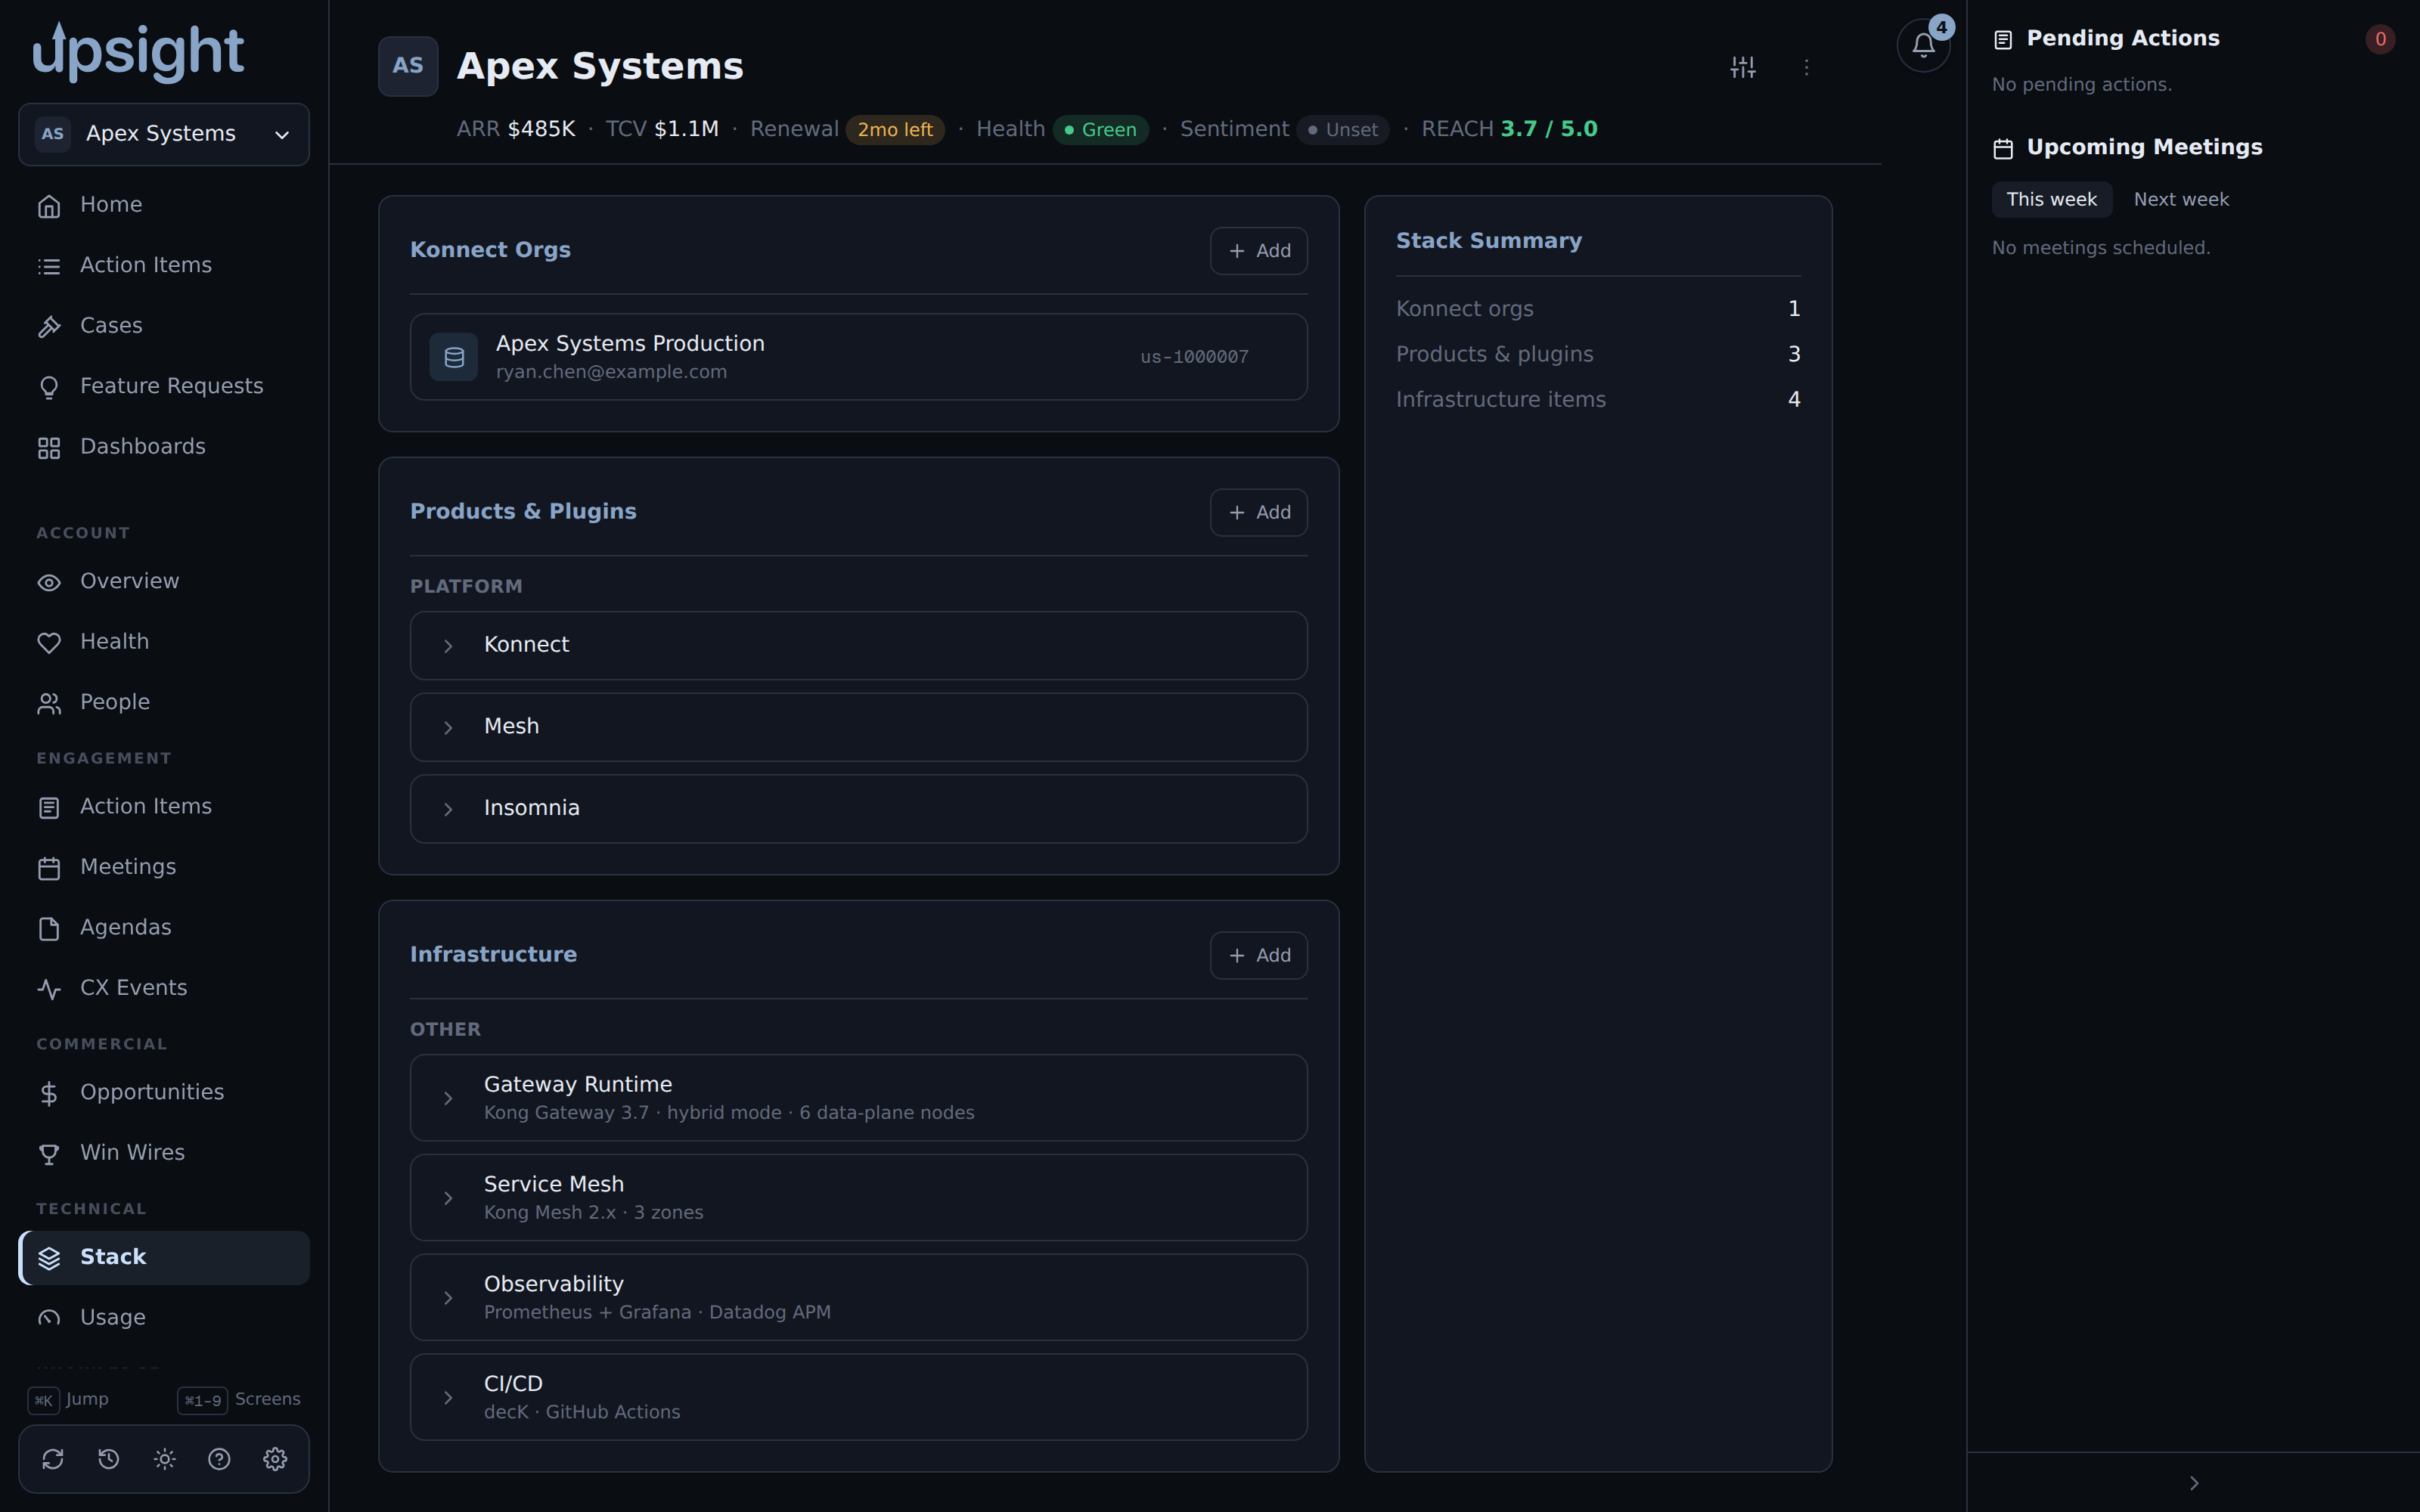Open the help question-mark icon
This screenshot has height=1512, width=2420.
[219, 1459]
